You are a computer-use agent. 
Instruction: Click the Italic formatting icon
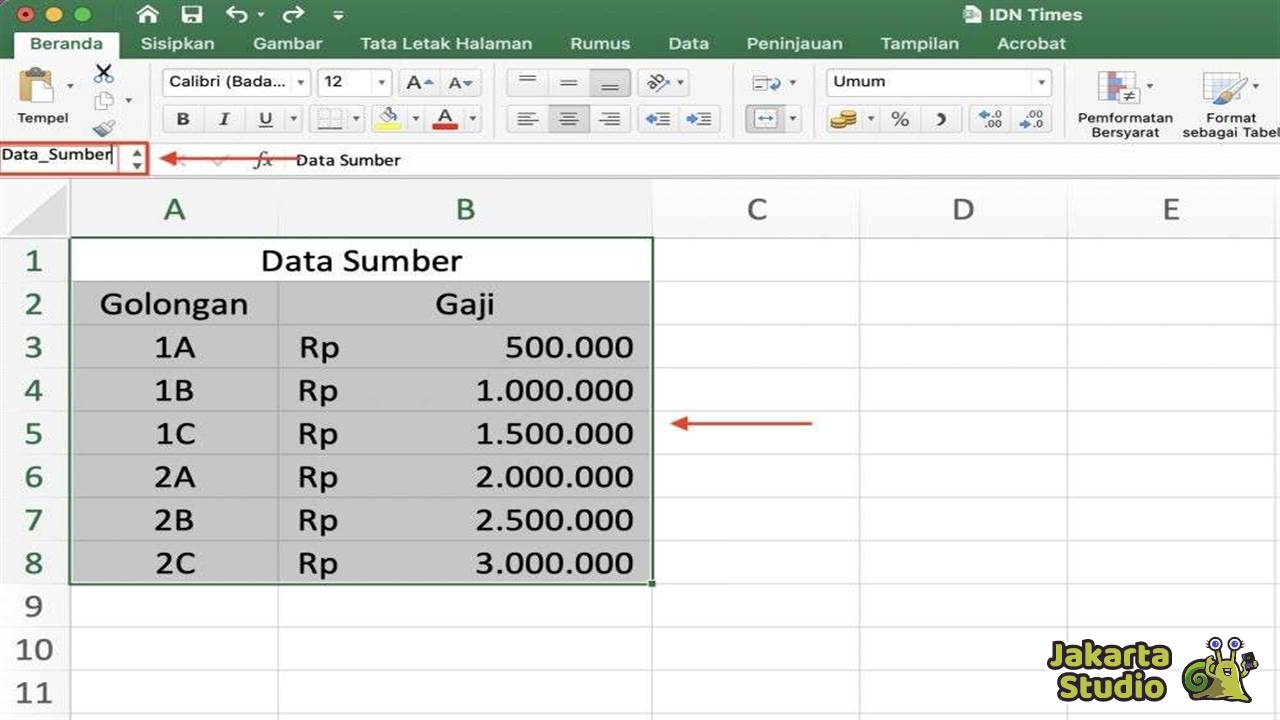pos(225,118)
